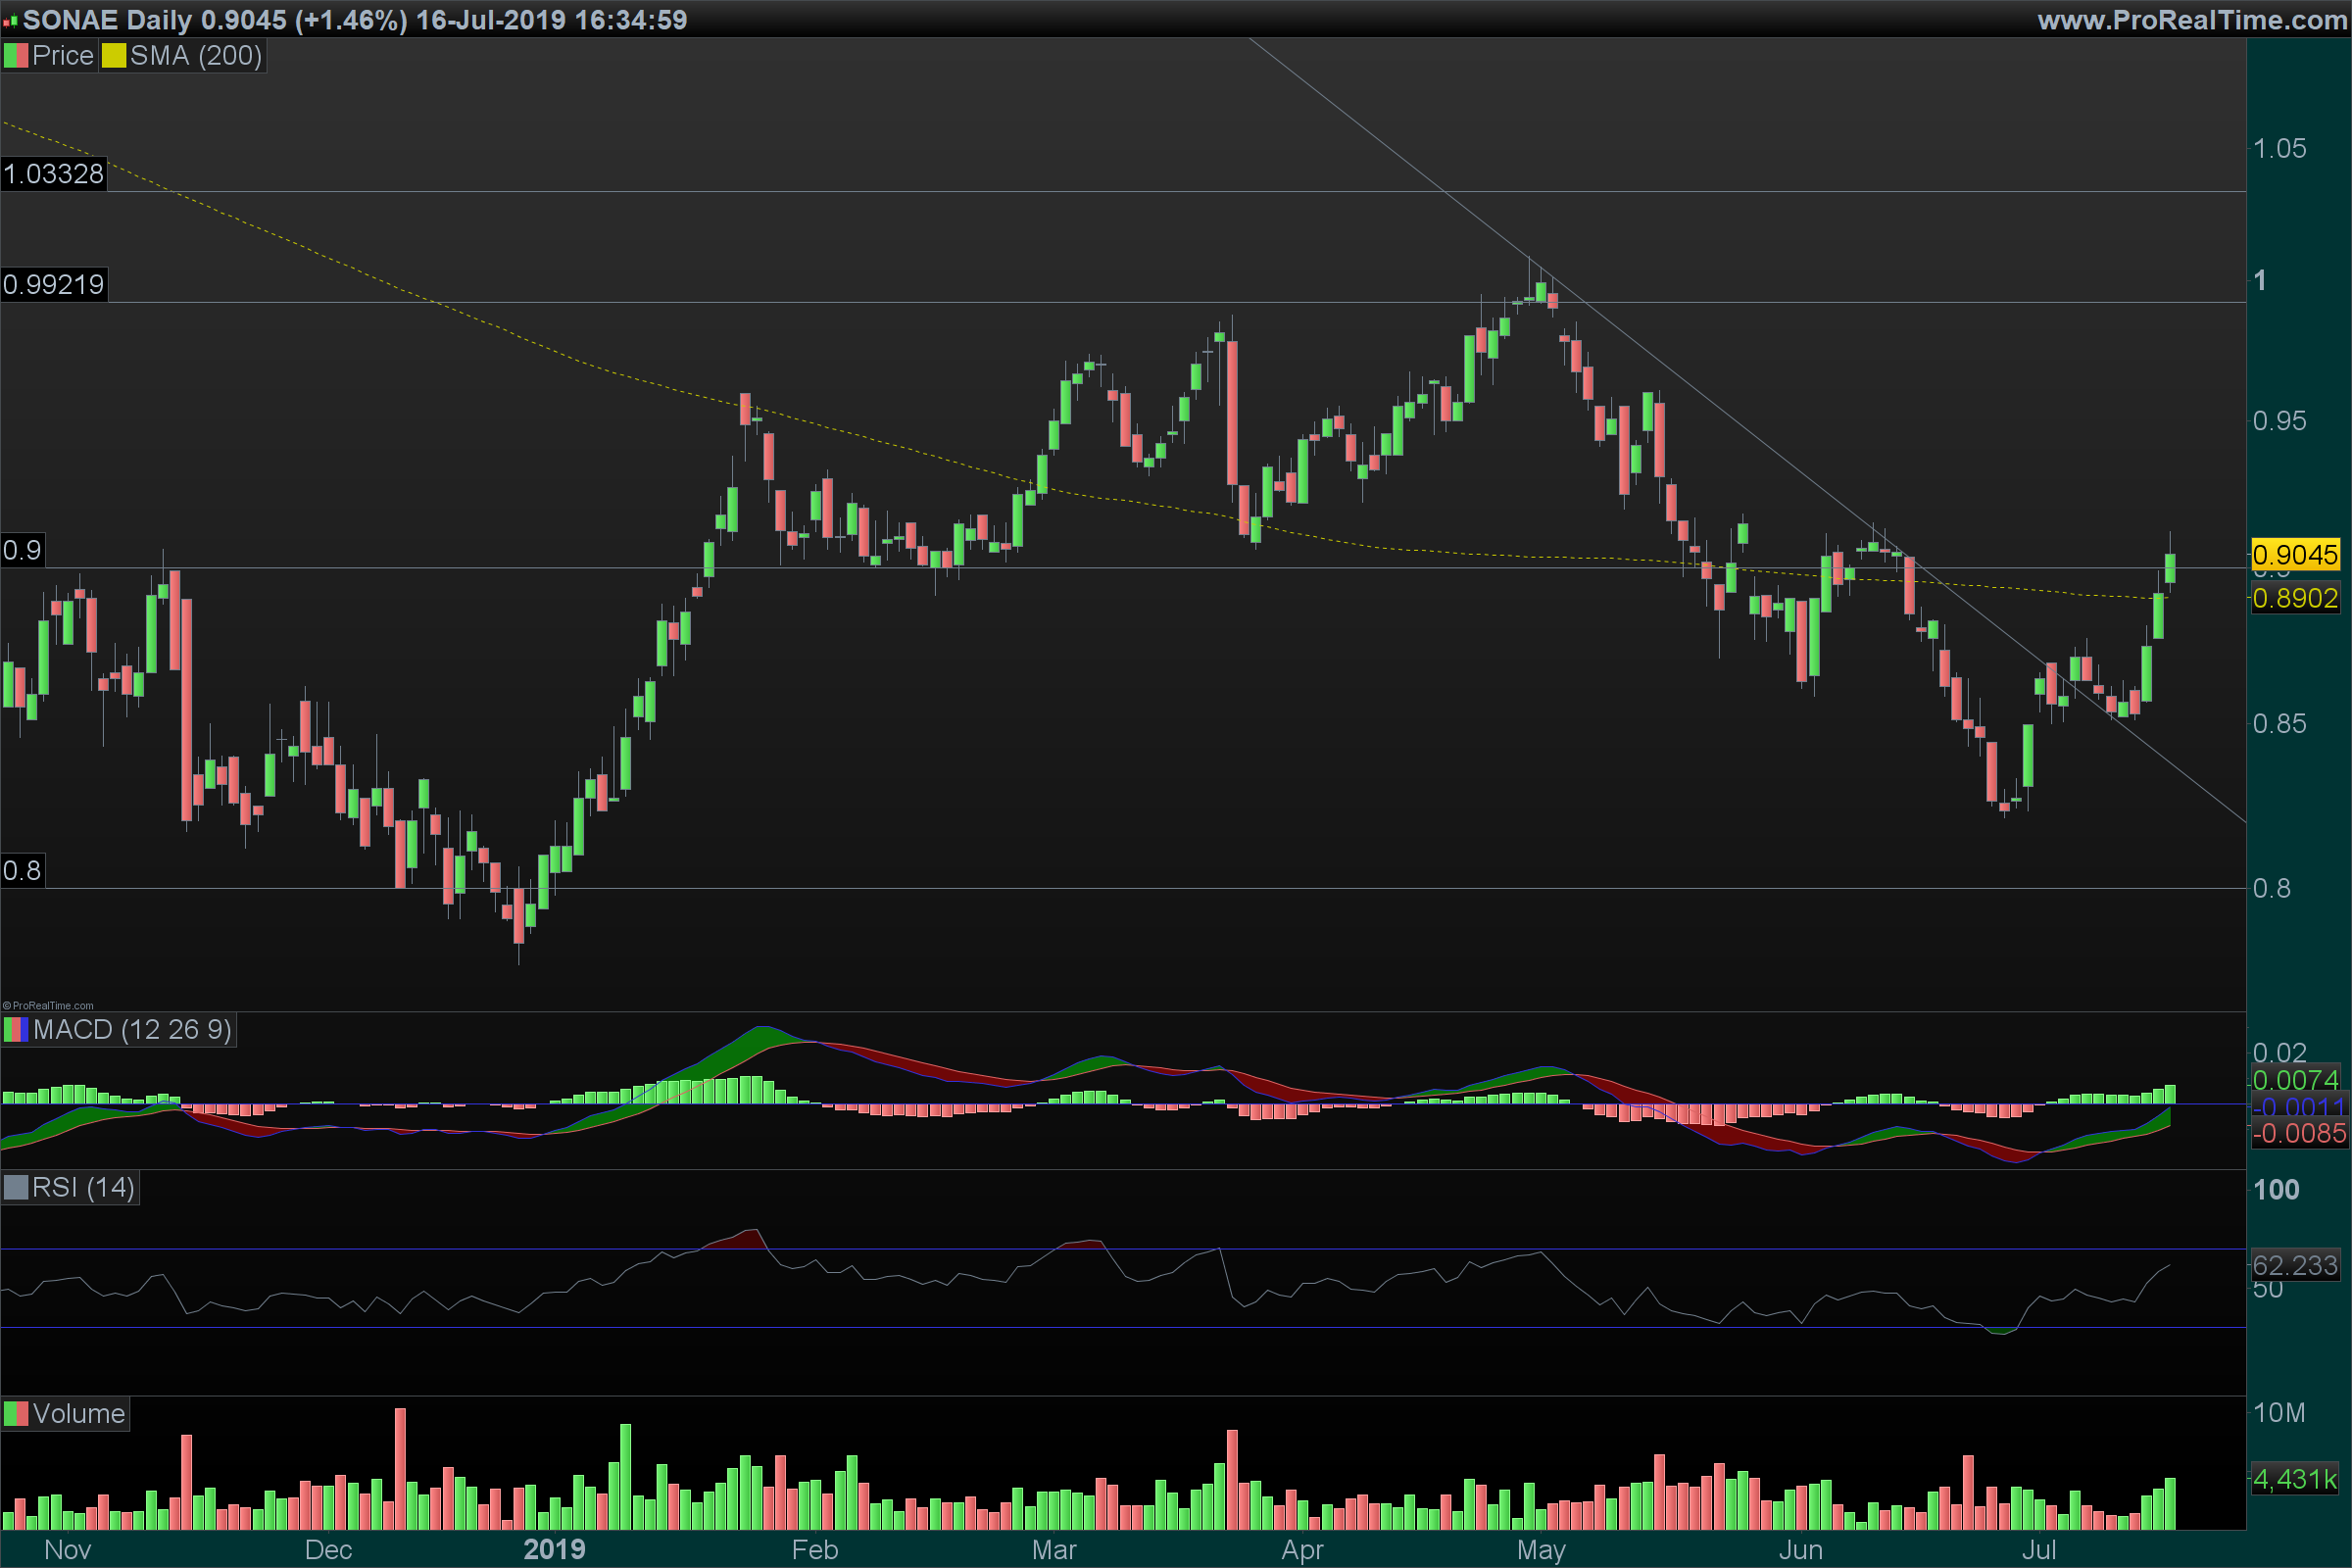Open the www.ProRealTime.com link
Image resolution: width=2352 pixels, height=1568 pixels.
click(x=2192, y=20)
